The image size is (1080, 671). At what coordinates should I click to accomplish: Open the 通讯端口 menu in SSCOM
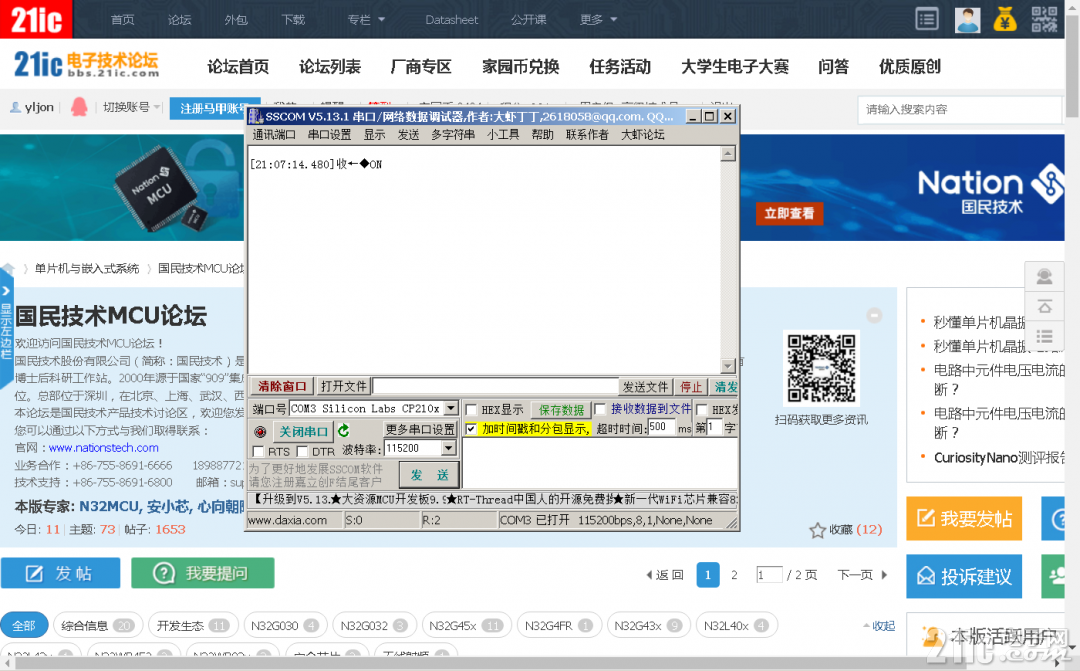click(274, 135)
